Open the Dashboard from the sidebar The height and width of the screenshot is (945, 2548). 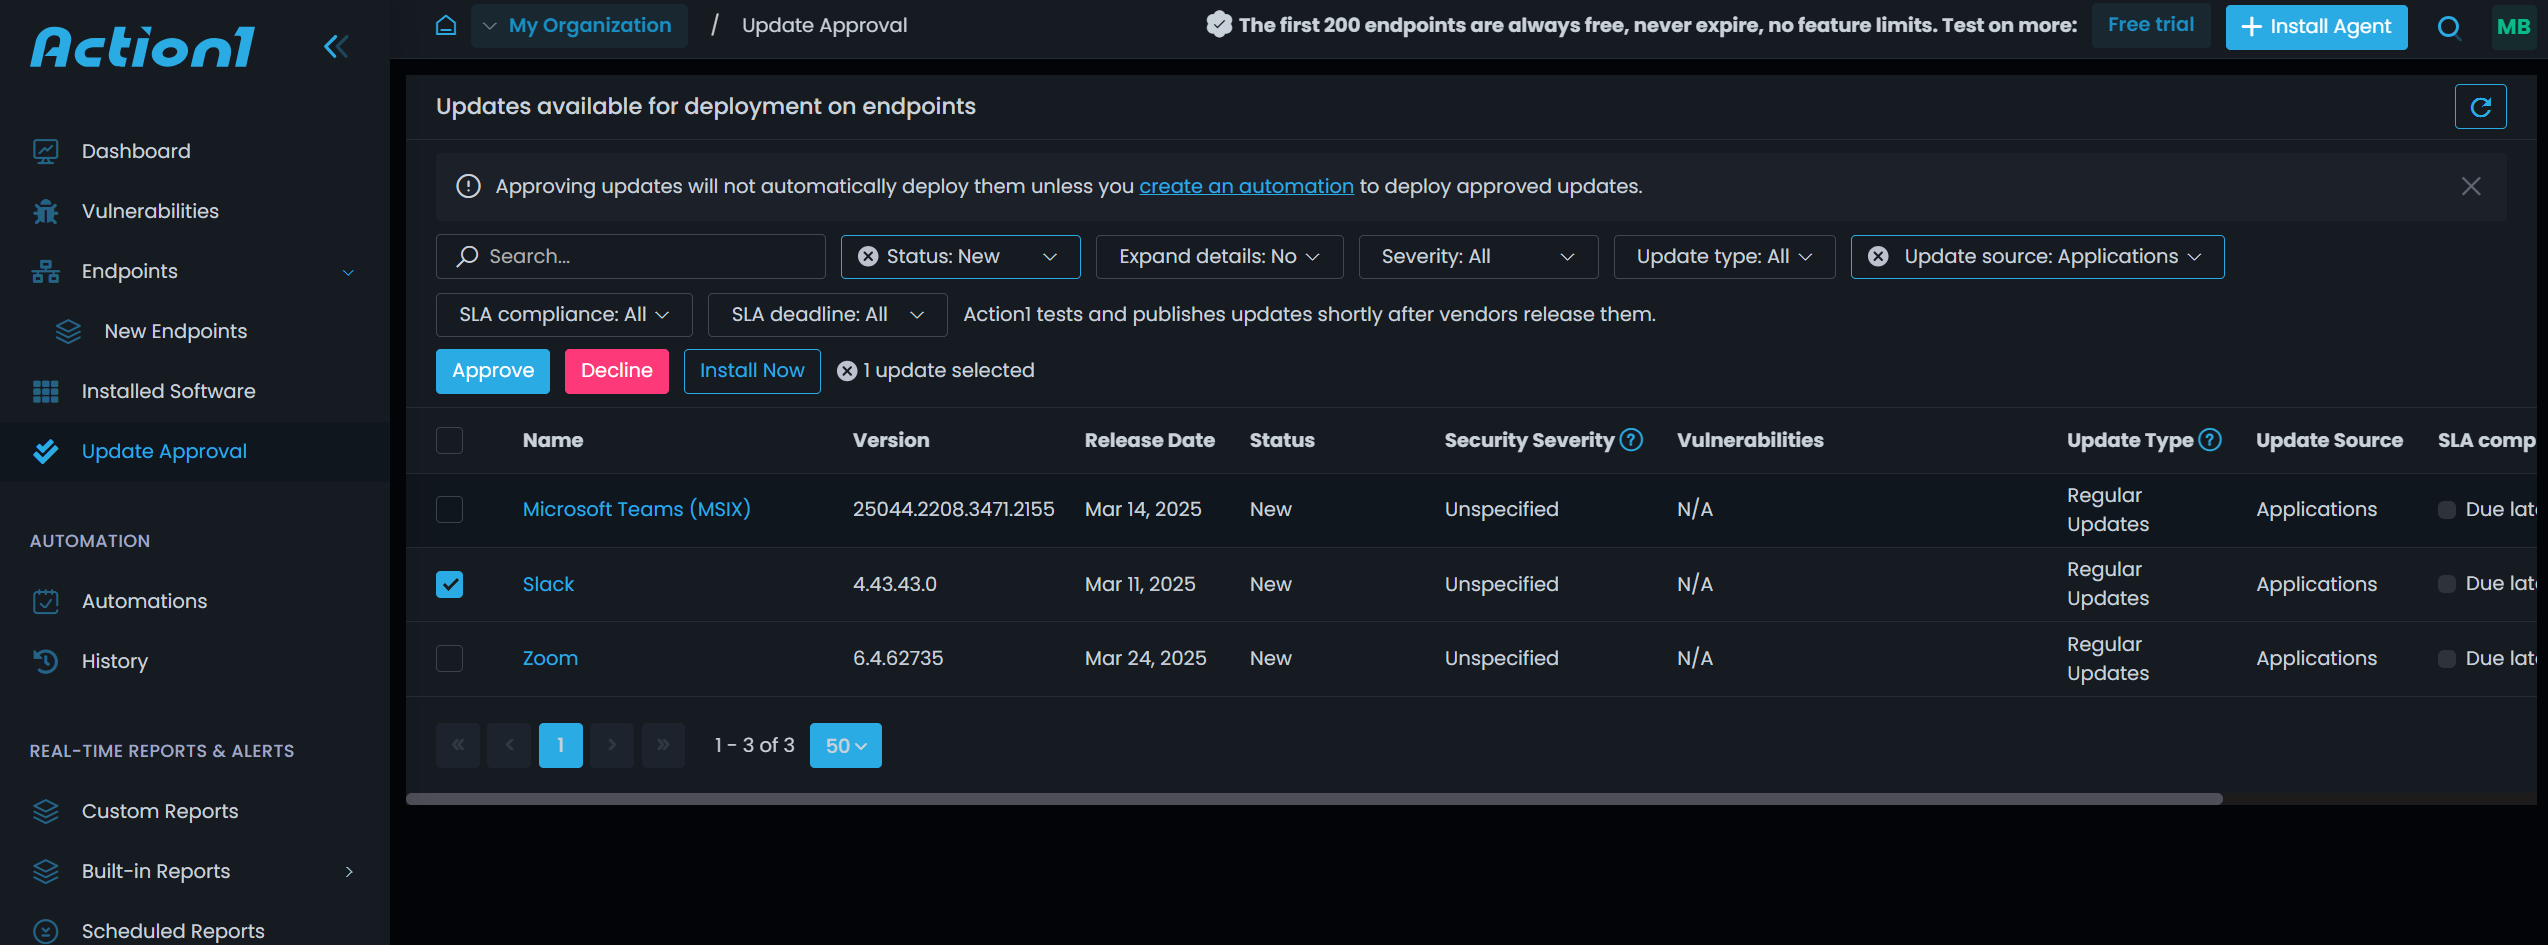(136, 151)
